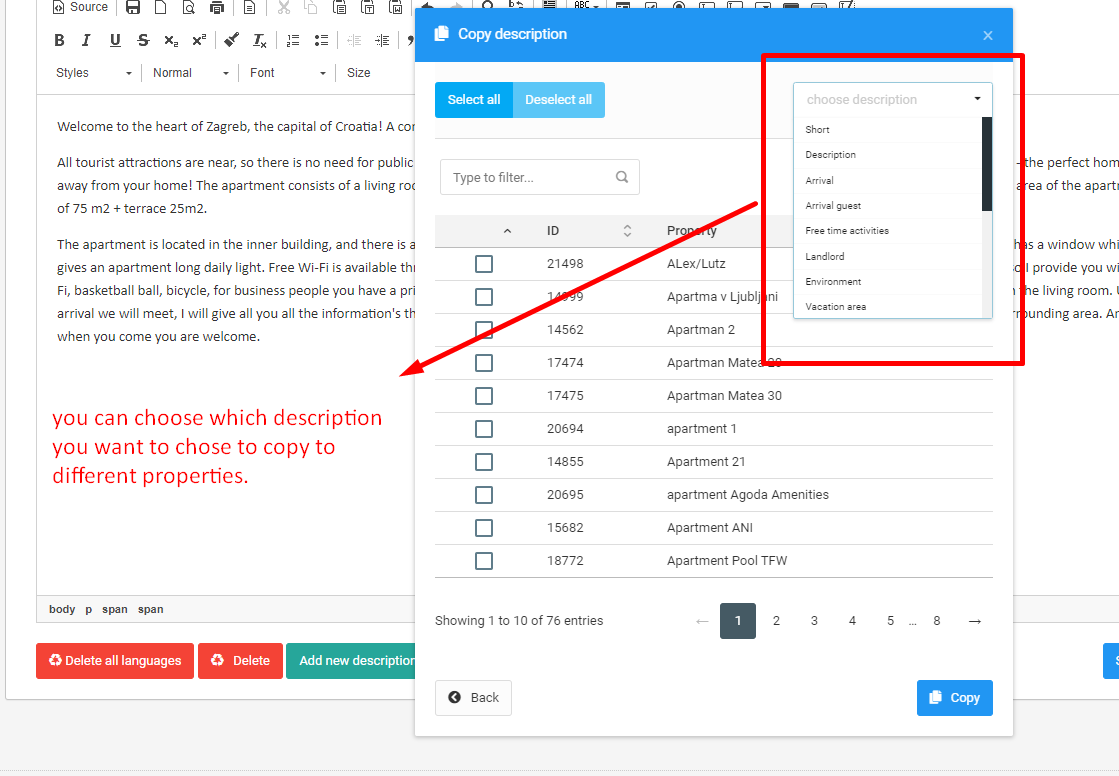Click the next page arrow
Image resolution: width=1119 pixels, height=776 pixels.
tap(975, 621)
